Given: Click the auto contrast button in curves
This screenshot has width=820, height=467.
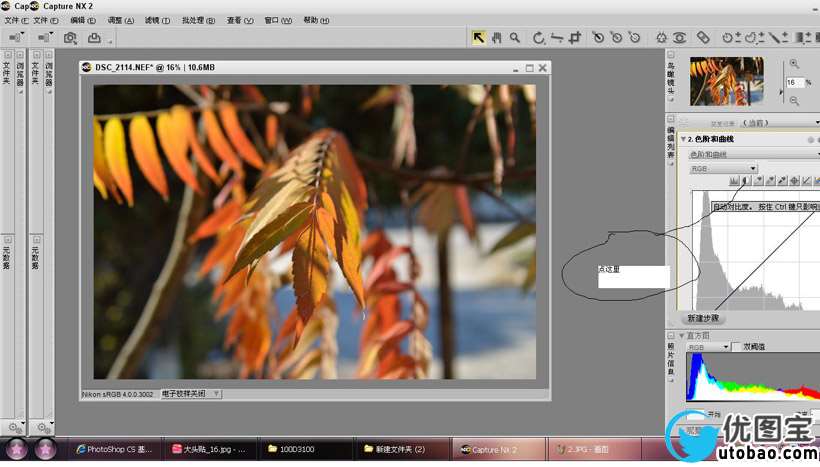Looking at the screenshot, I should click(746, 181).
